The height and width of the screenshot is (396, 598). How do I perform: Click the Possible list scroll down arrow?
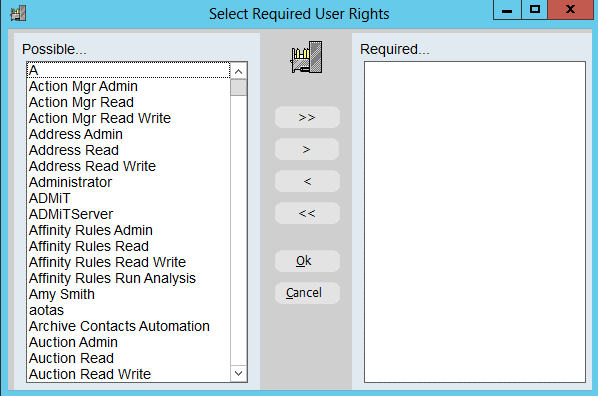(x=239, y=373)
